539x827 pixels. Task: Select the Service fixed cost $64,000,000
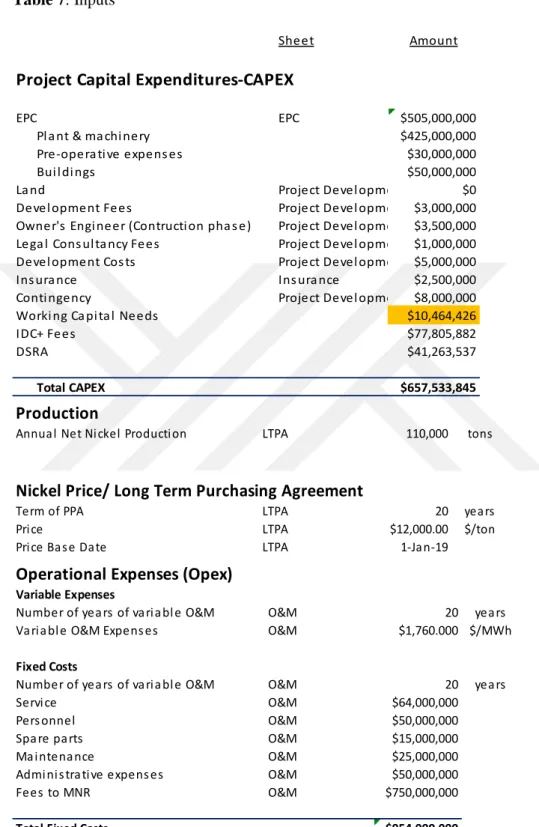tap(425, 703)
